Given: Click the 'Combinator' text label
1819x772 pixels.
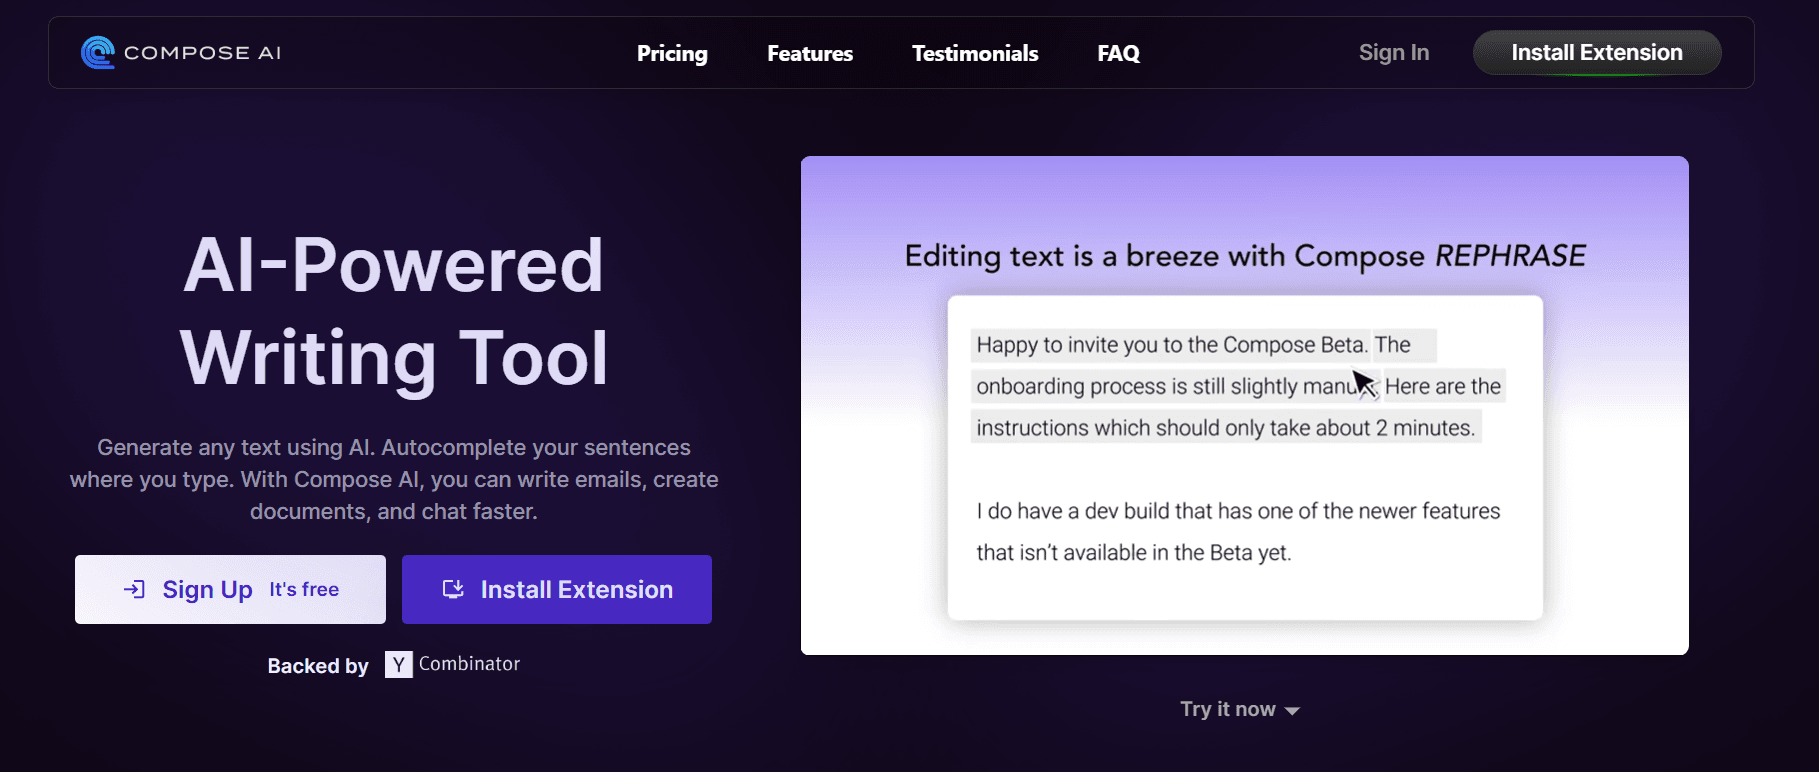Looking at the screenshot, I should click(469, 664).
